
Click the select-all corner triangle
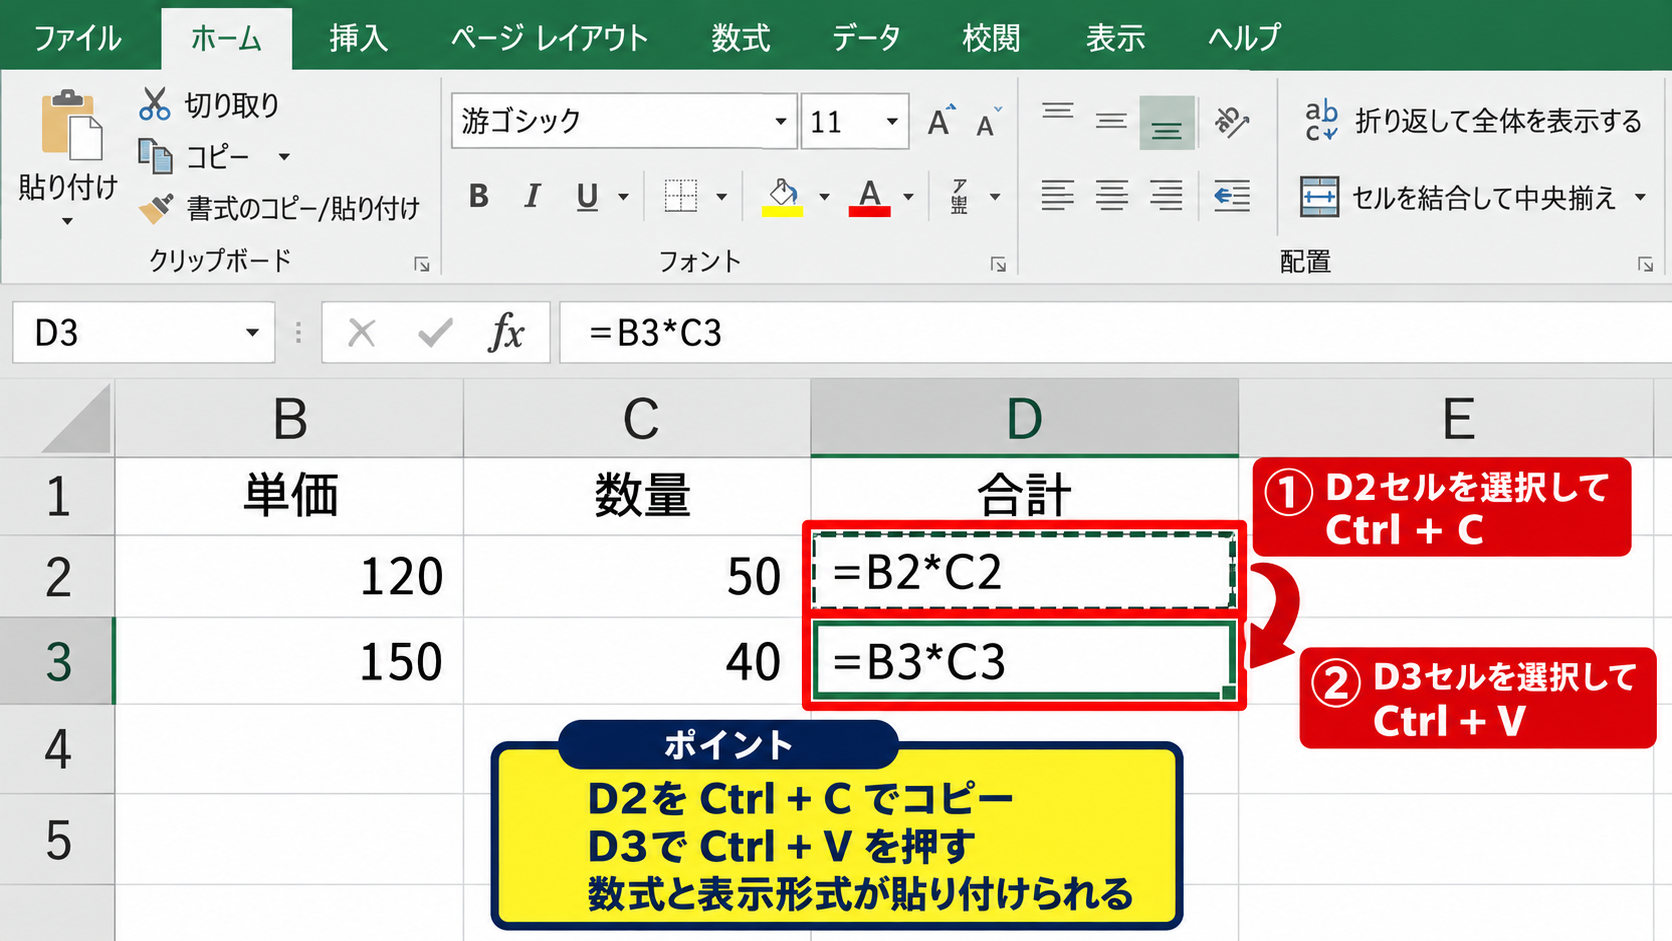click(x=76, y=420)
